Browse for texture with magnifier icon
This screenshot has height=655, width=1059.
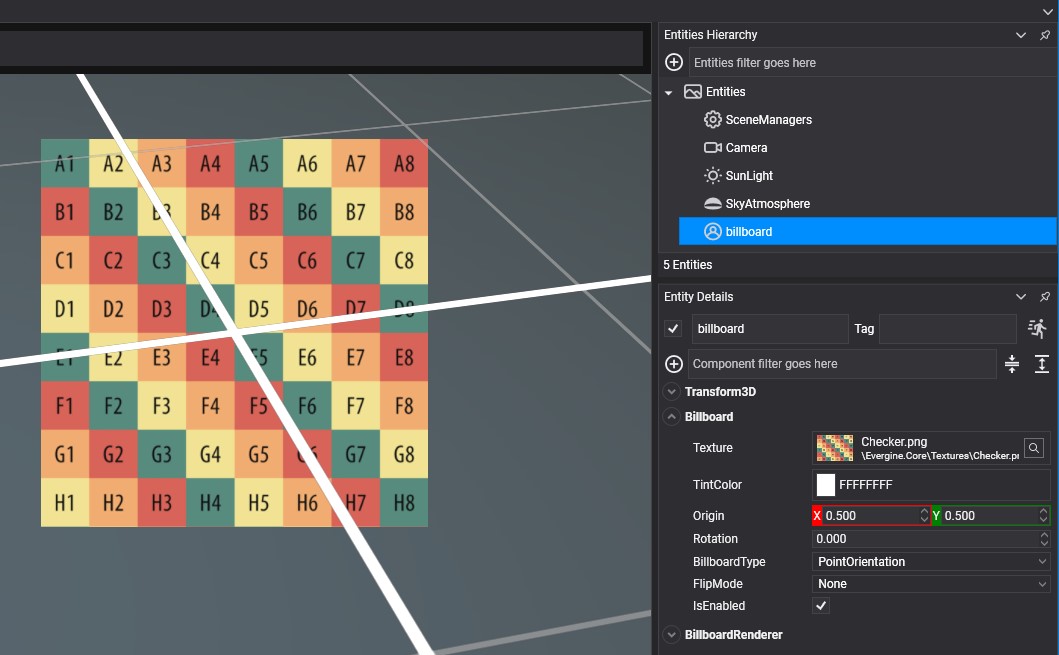1035,448
